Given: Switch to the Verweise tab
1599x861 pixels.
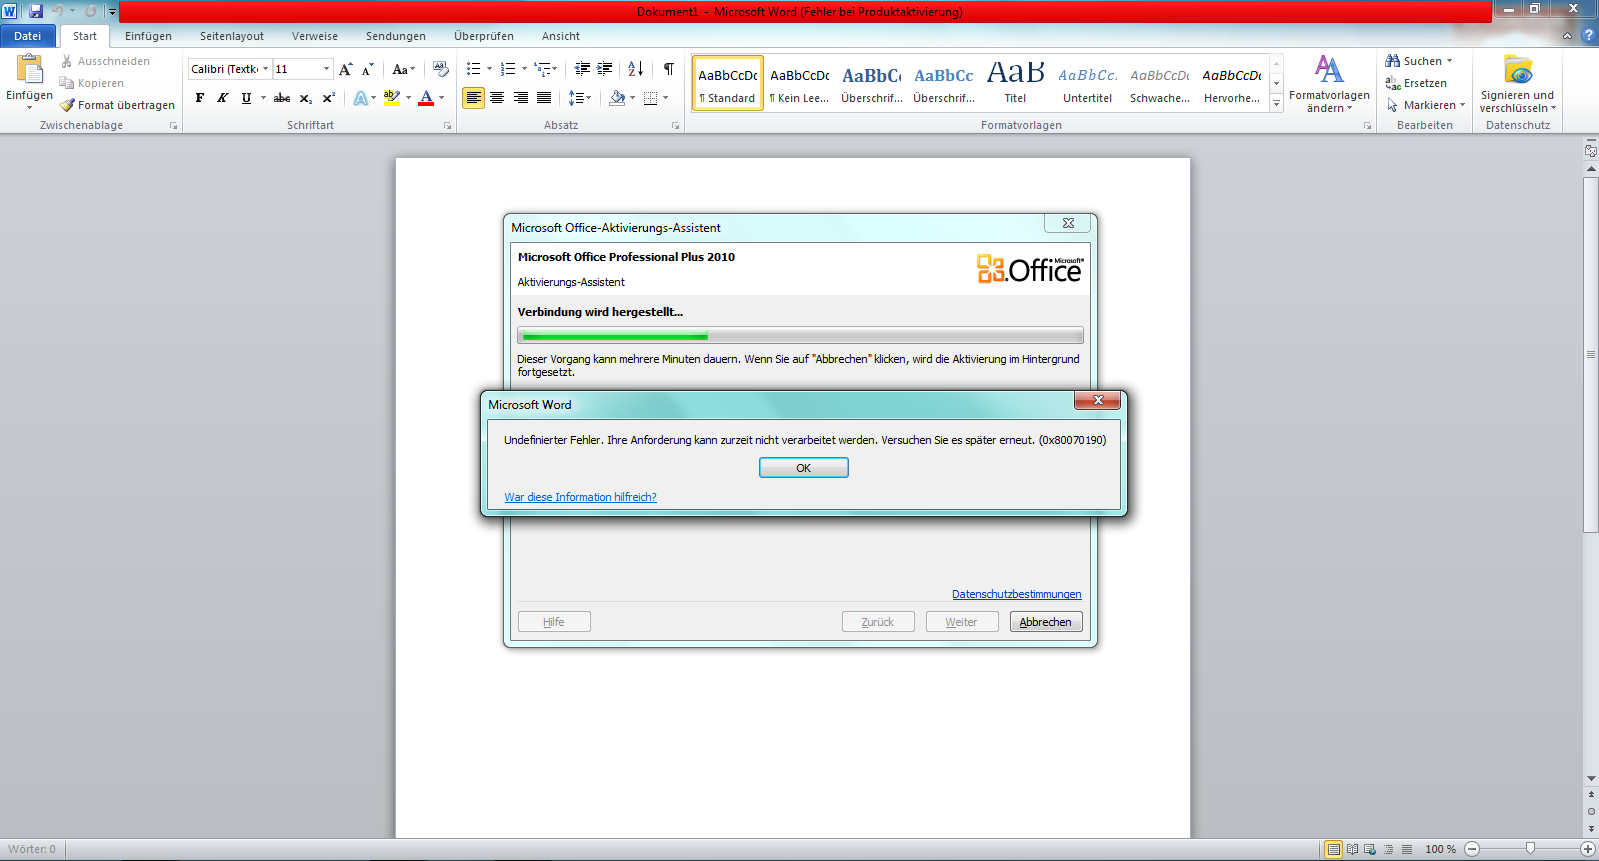Looking at the screenshot, I should 315,36.
